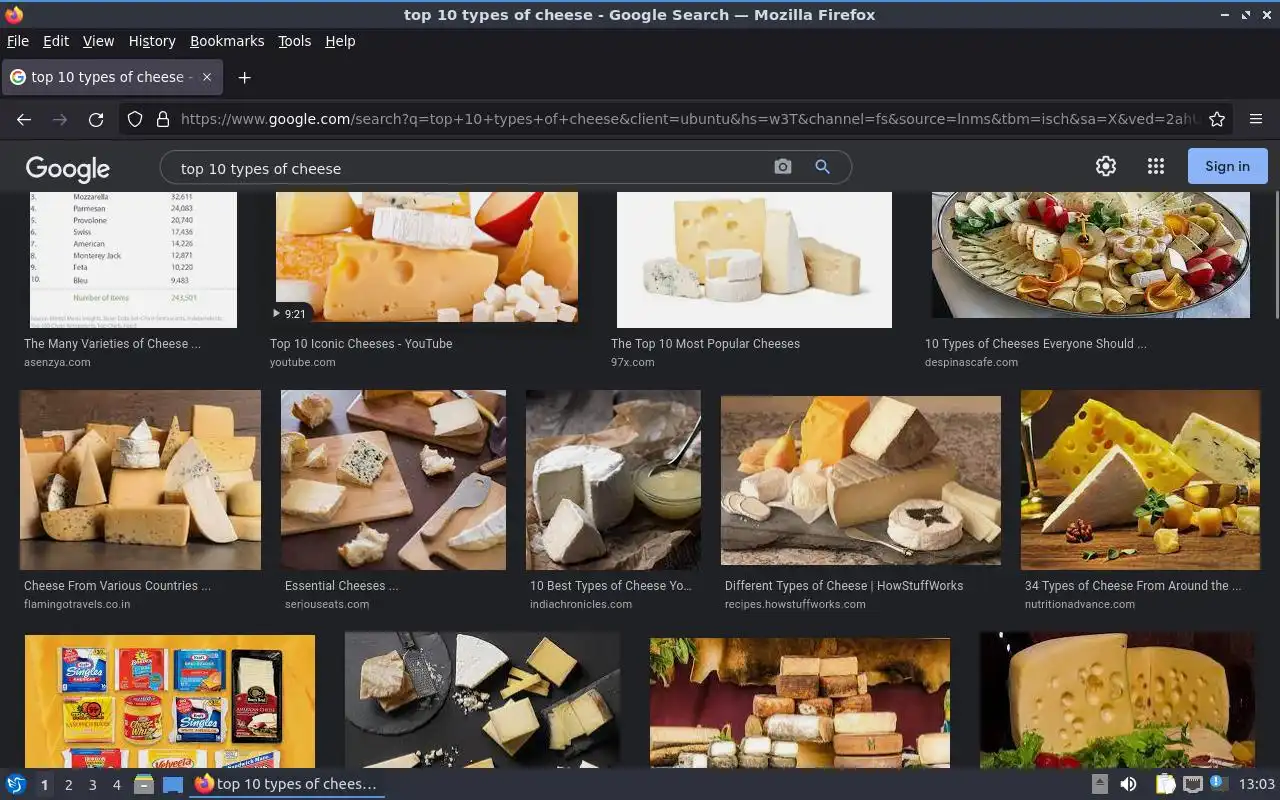This screenshot has height=800, width=1280.
Task: Open the file manager taskbar icon
Action: (x=144, y=784)
